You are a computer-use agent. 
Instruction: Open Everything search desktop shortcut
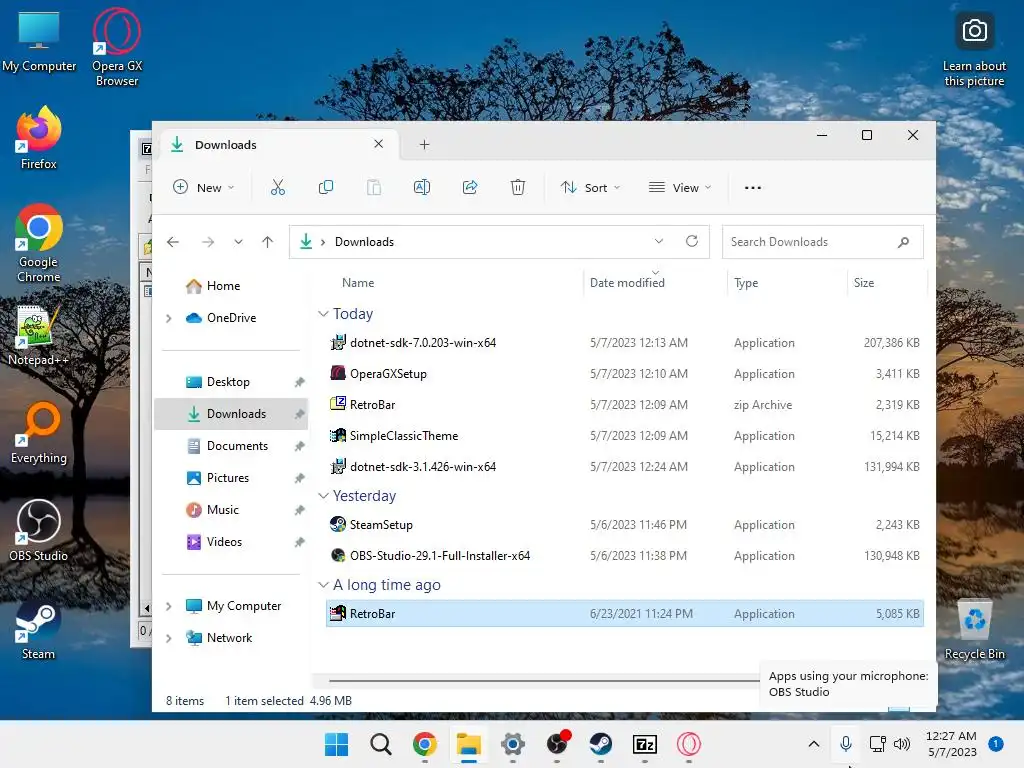tap(39, 434)
